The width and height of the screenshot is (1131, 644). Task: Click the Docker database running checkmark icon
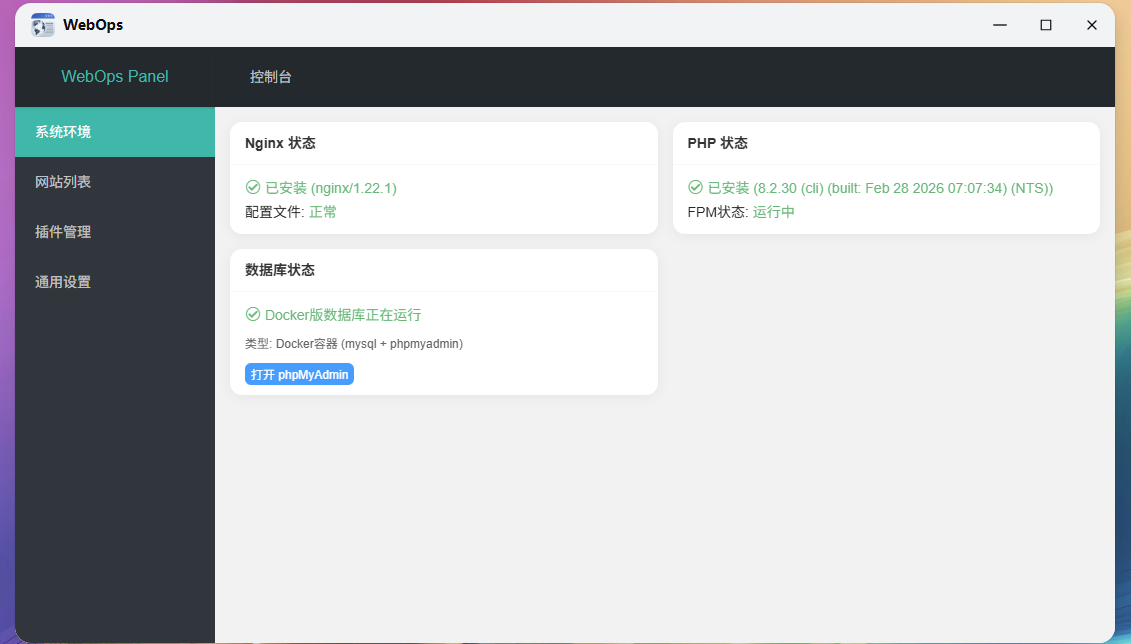click(x=253, y=314)
